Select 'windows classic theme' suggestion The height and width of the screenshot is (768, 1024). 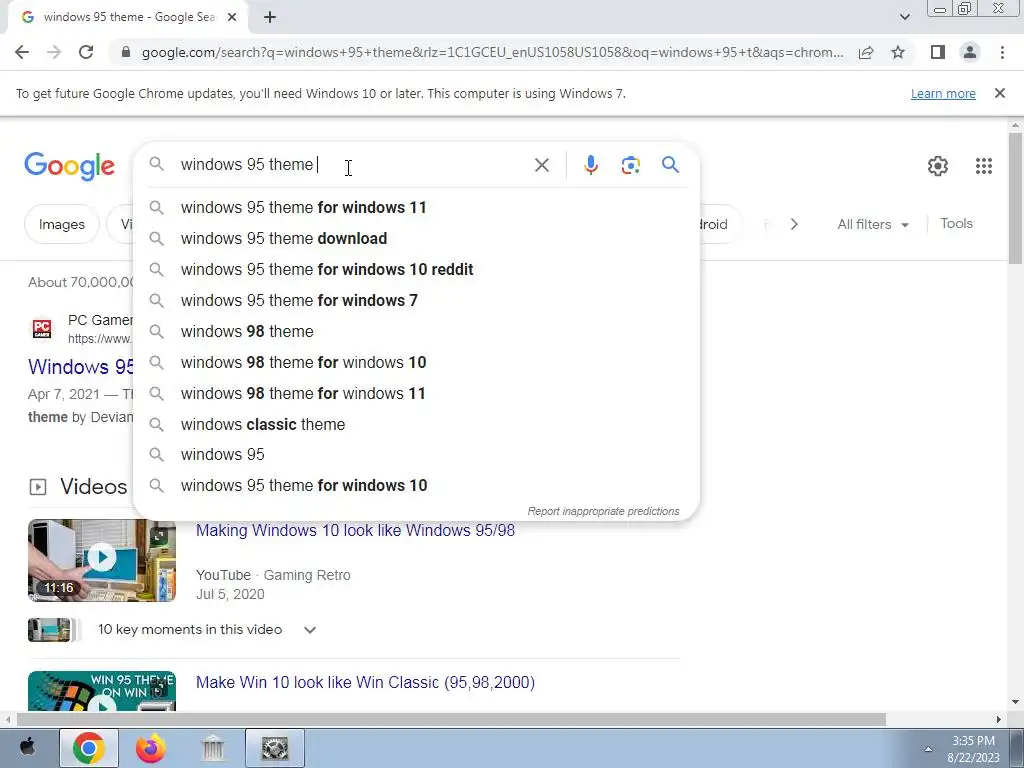click(416, 424)
